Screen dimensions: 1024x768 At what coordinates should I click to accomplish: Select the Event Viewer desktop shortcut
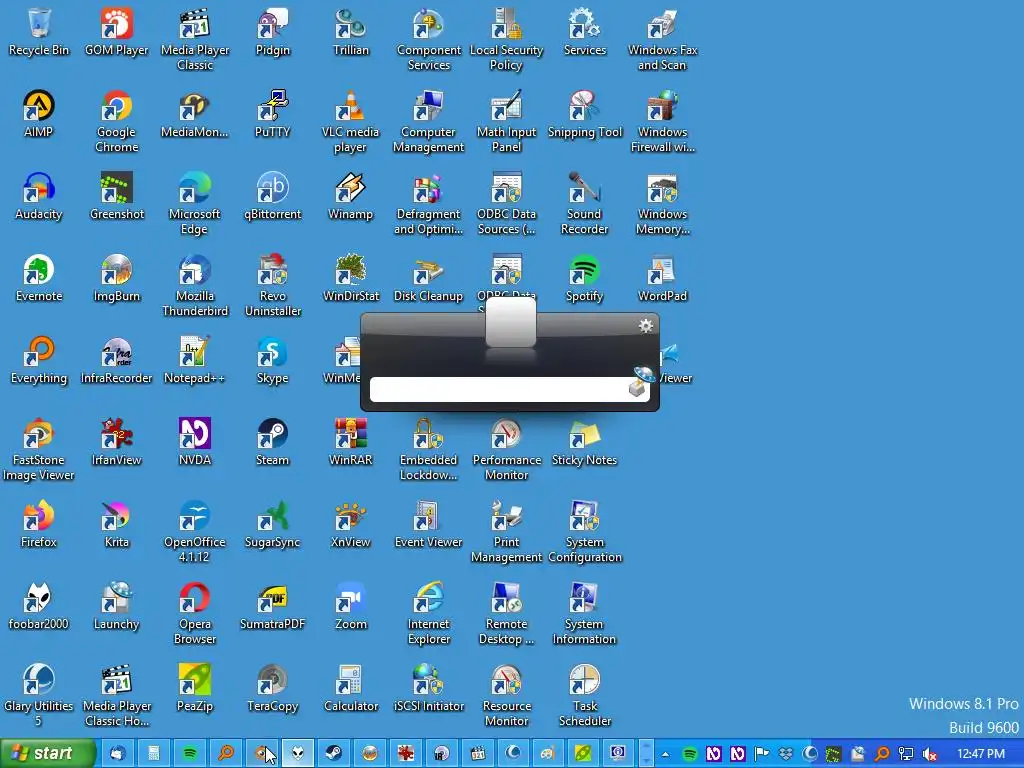(428, 524)
